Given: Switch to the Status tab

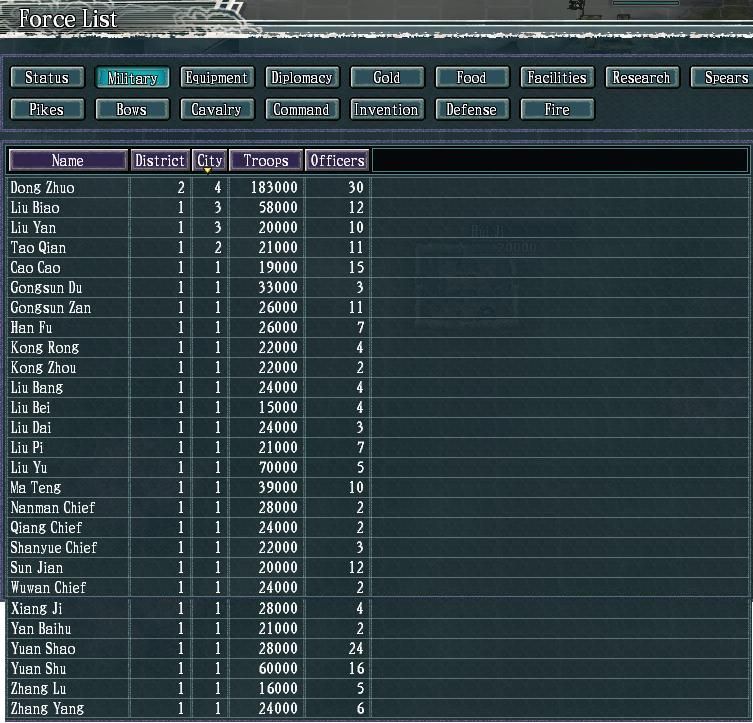Looking at the screenshot, I should point(46,78).
